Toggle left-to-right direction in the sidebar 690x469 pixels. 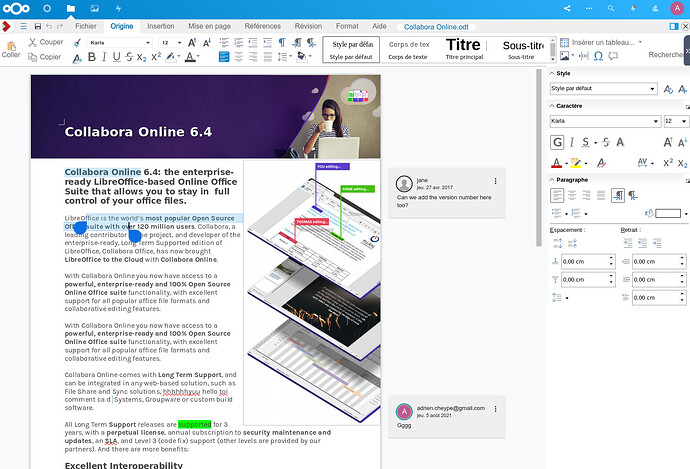point(618,195)
